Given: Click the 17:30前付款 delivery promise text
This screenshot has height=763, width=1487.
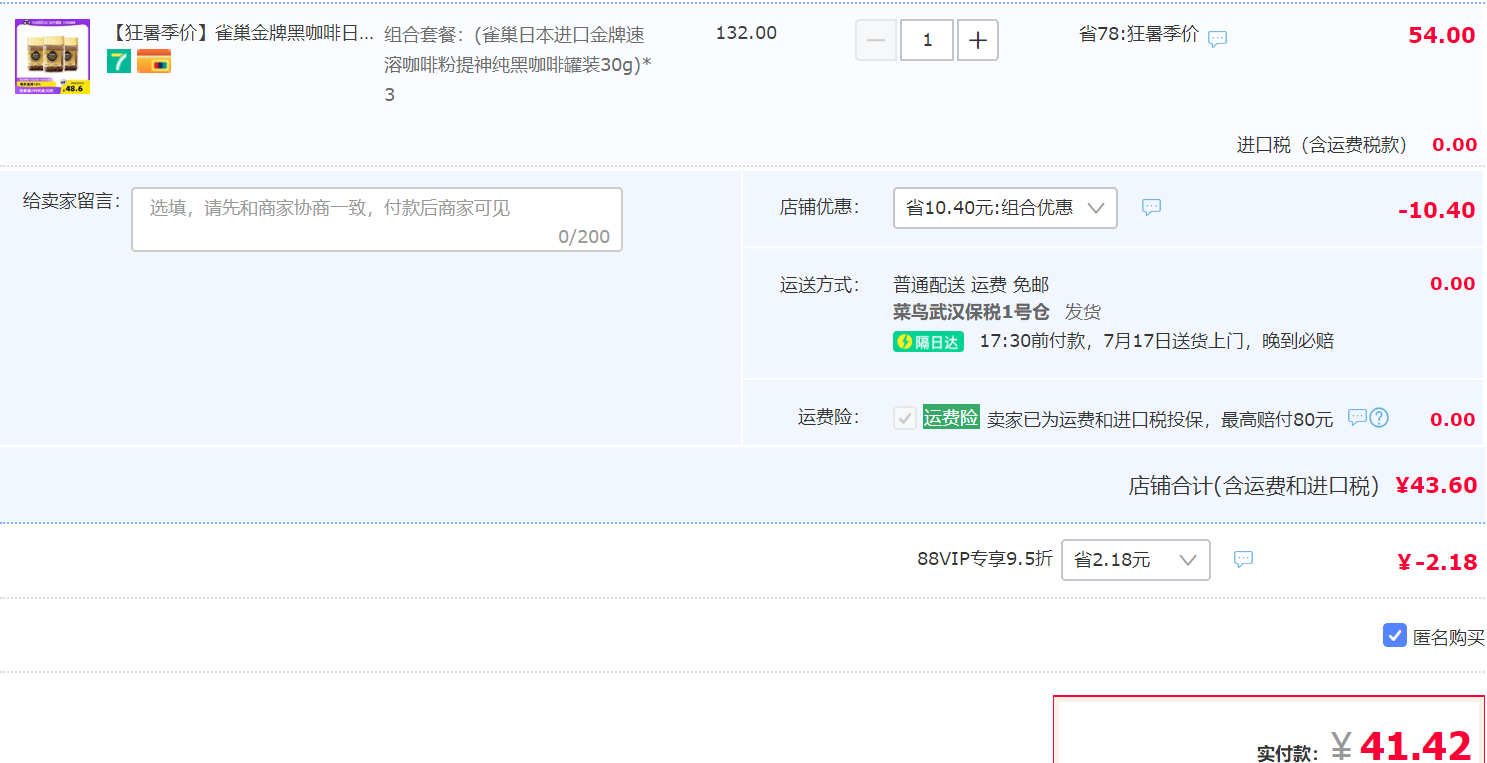Looking at the screenshot, I should 1156,342.
